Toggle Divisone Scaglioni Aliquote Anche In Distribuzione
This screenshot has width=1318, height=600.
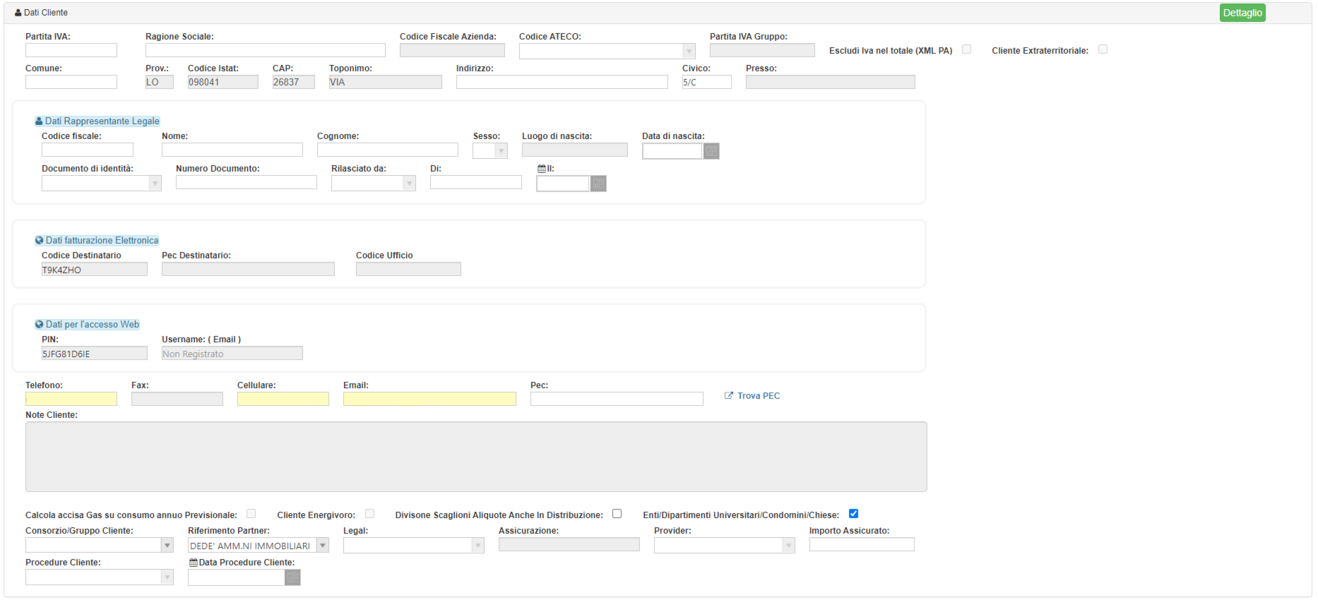tap(617, 514)
